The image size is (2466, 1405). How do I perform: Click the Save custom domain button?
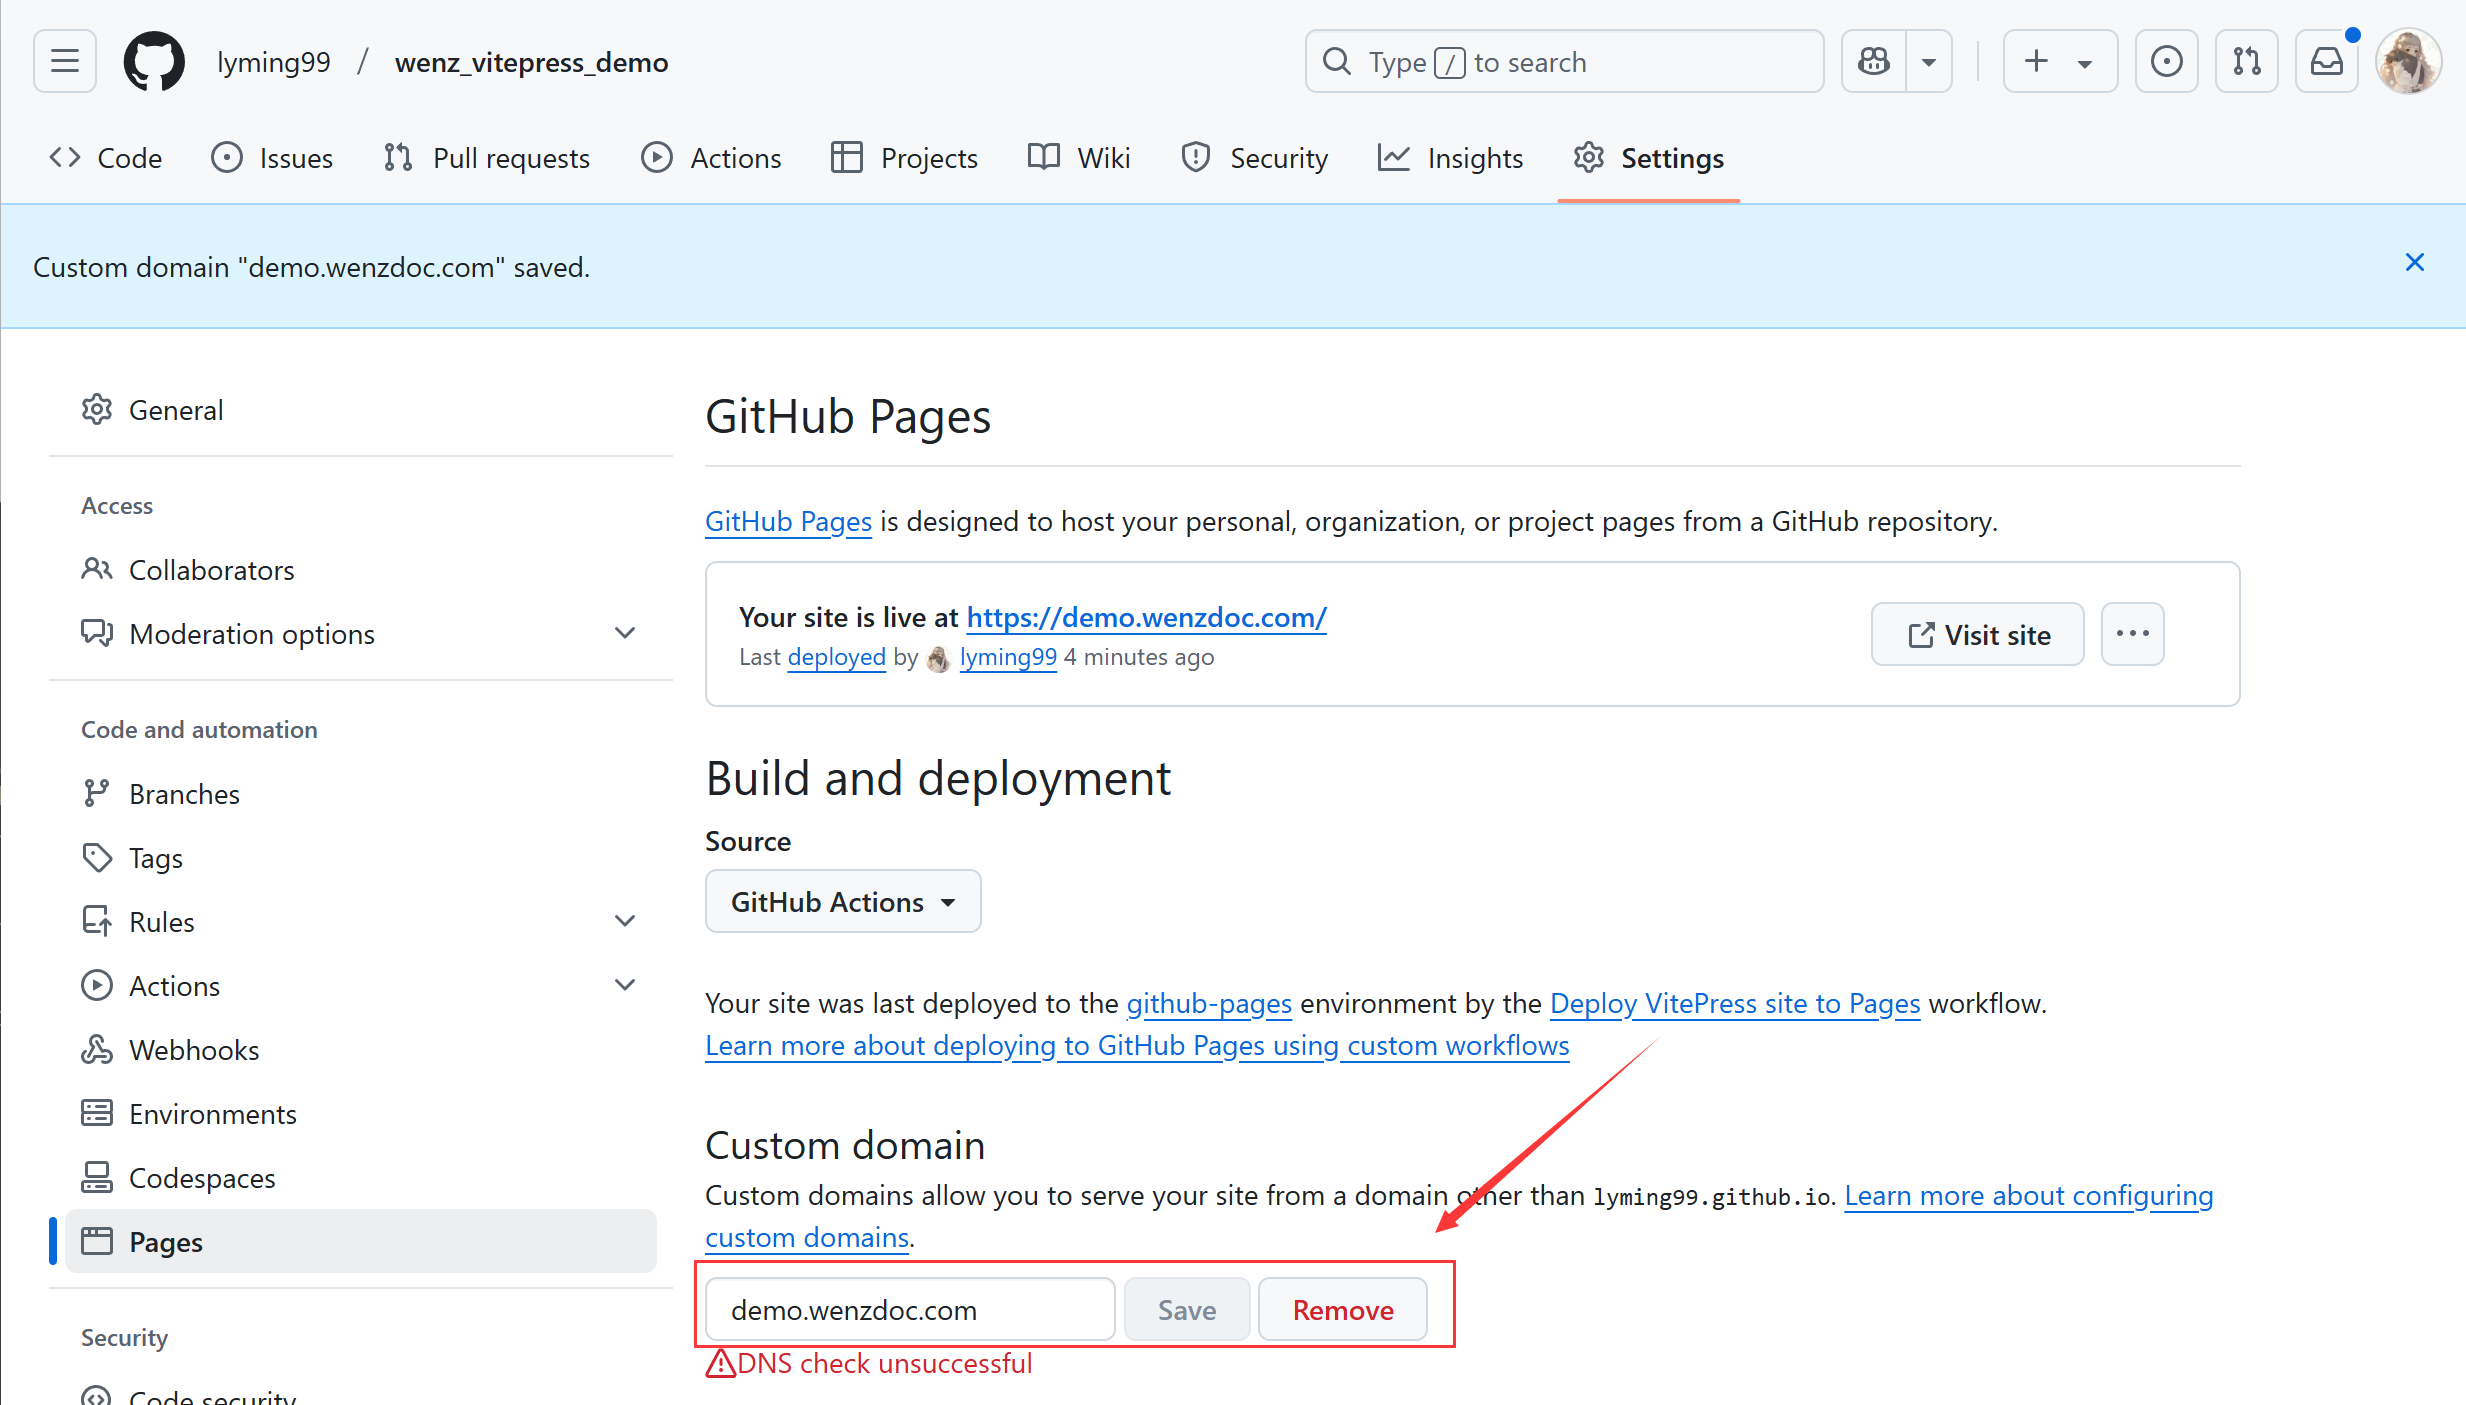tap(1187, 1309)
